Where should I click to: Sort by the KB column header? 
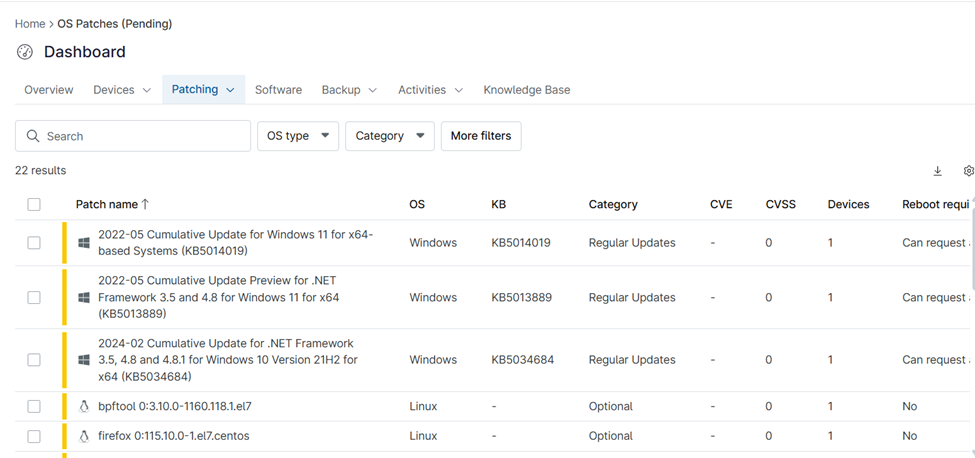(499, 204)
